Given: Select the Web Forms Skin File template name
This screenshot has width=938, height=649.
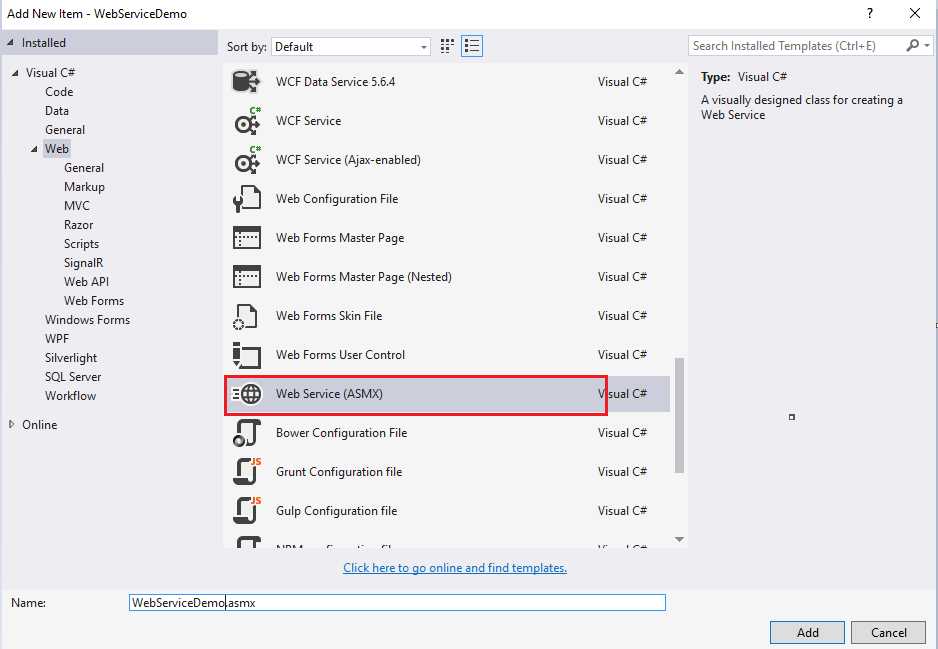Looking at the screenshot, I should [x=328, y=316].
